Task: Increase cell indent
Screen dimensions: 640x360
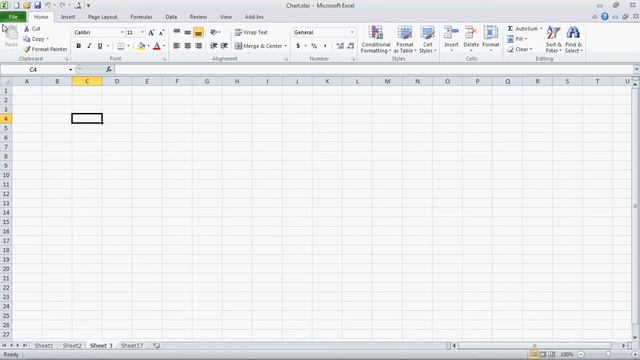Action: (x=224, y=46)
